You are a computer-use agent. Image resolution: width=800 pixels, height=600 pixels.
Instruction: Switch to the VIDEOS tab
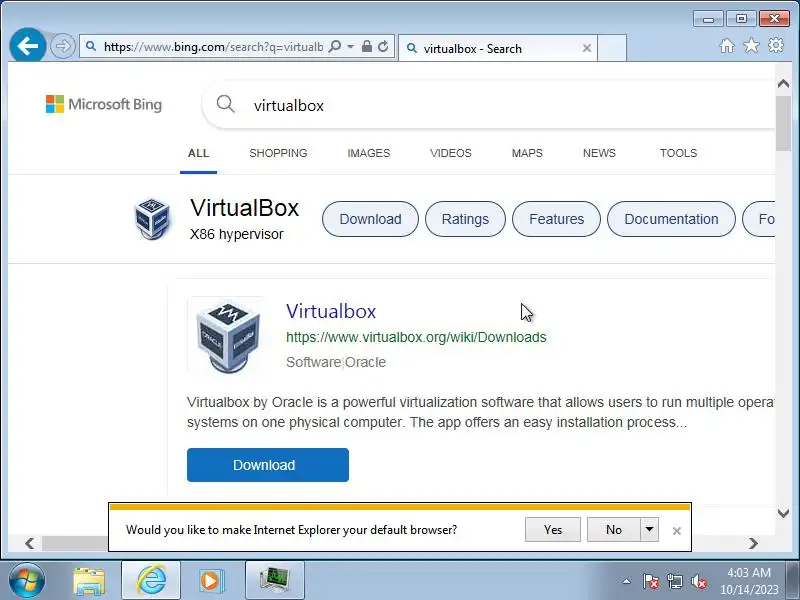[451, 153]
